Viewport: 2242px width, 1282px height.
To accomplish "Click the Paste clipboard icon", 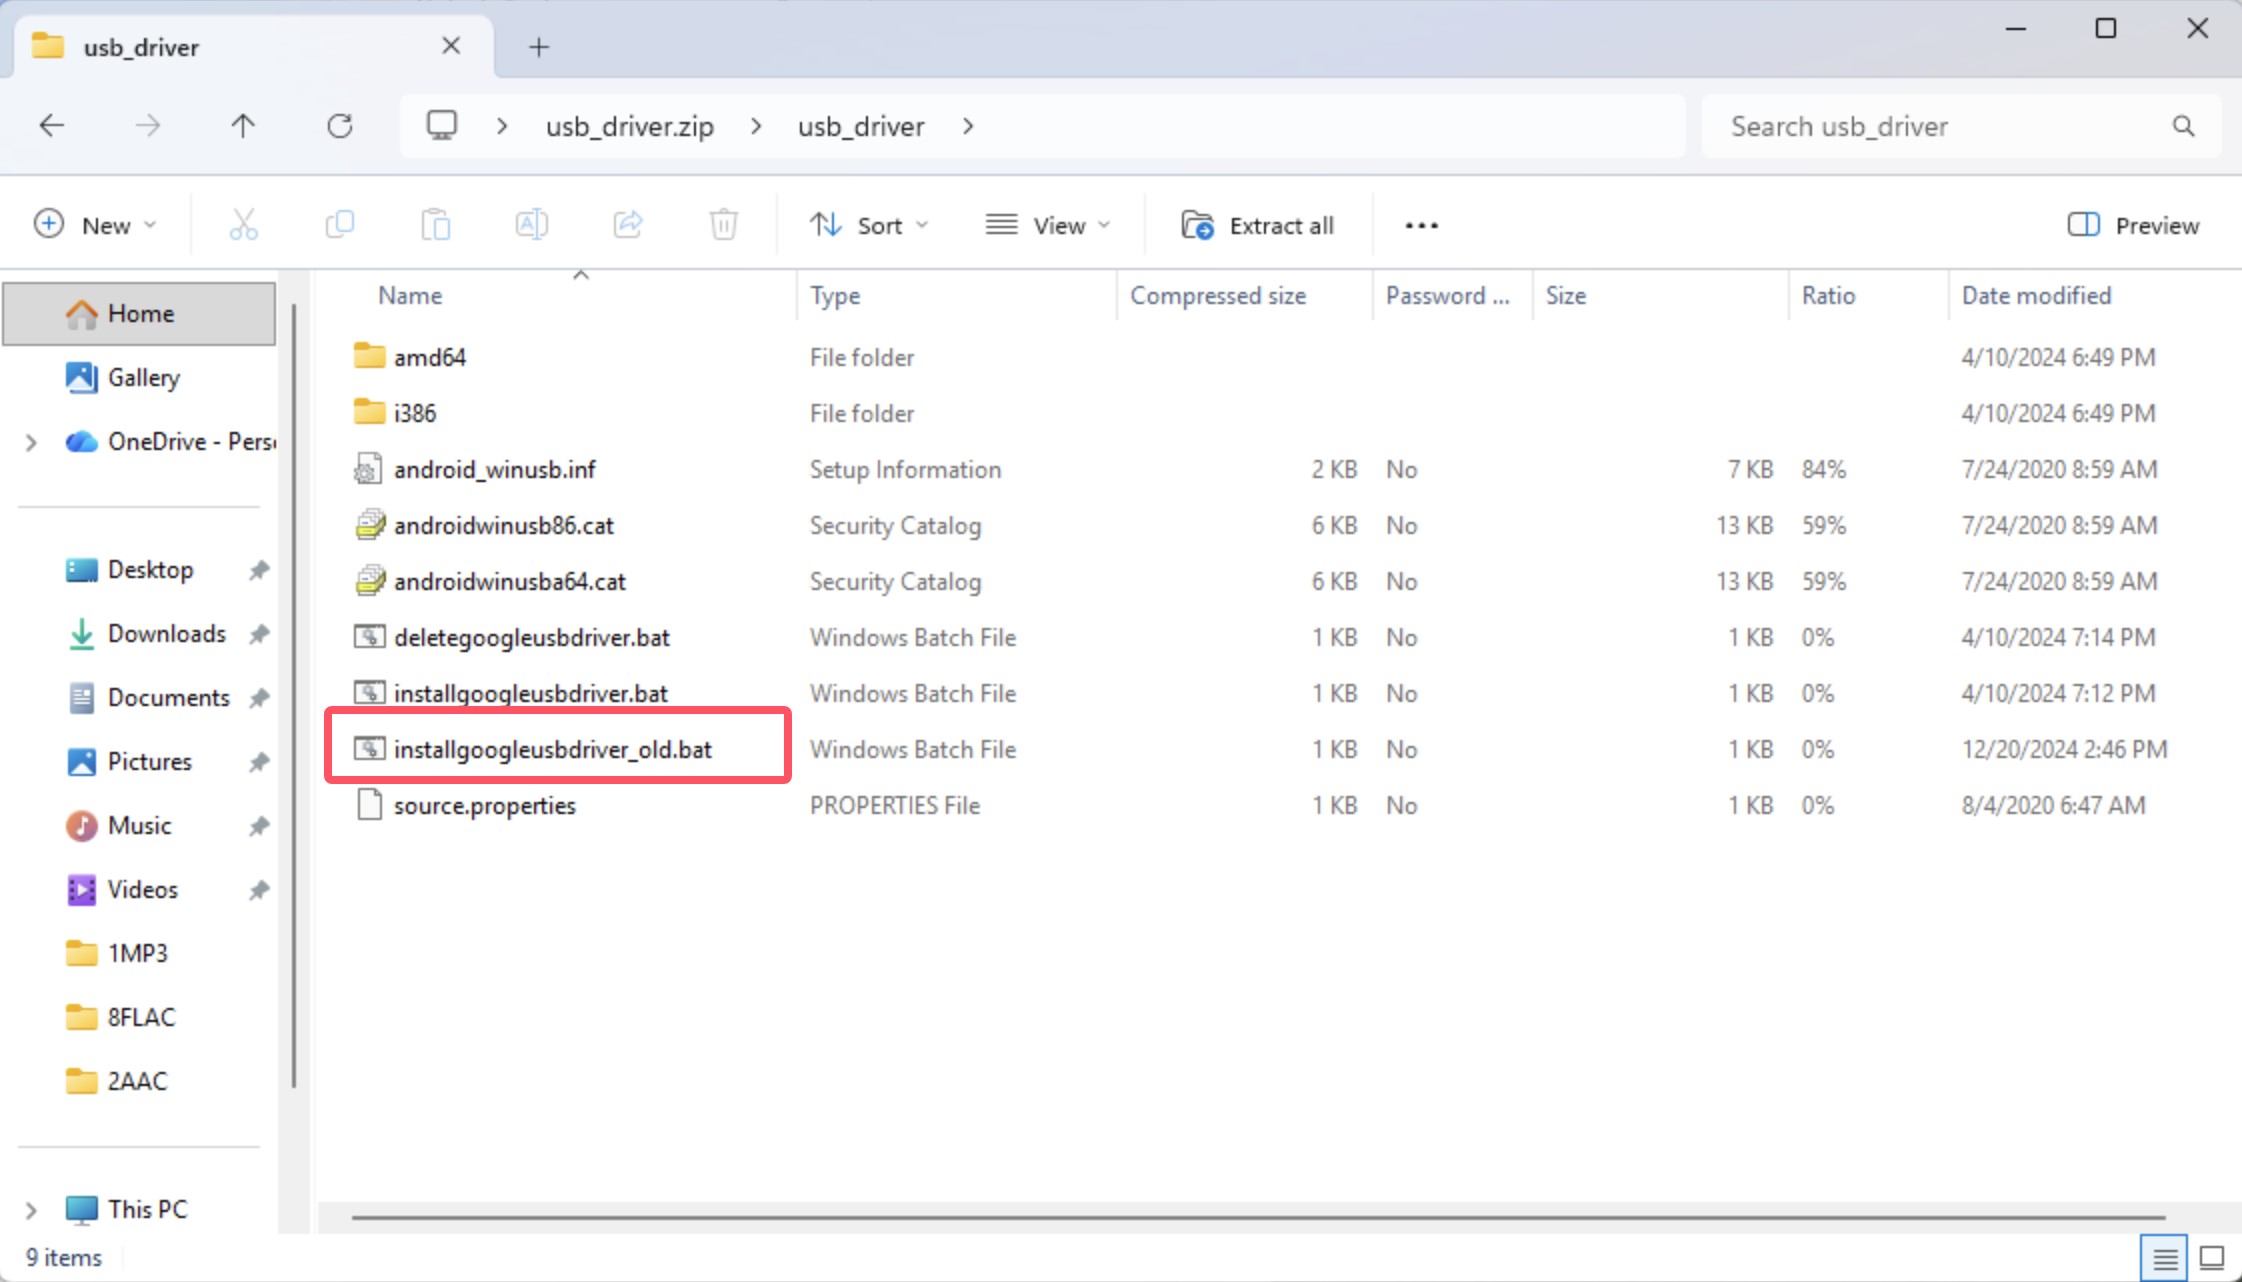I will tap(436, 225).
